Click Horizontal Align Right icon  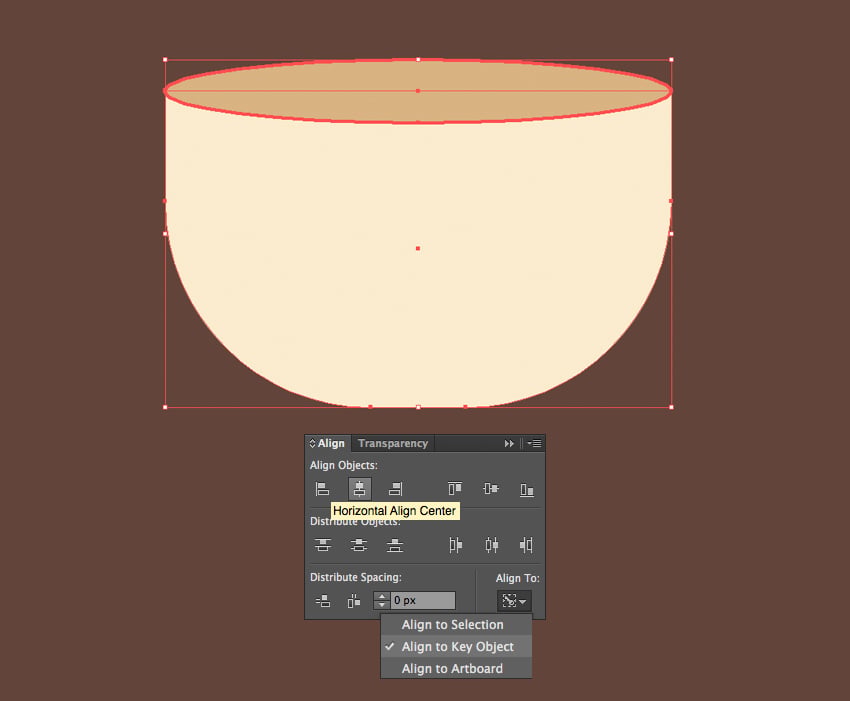(x=395, y=489)
